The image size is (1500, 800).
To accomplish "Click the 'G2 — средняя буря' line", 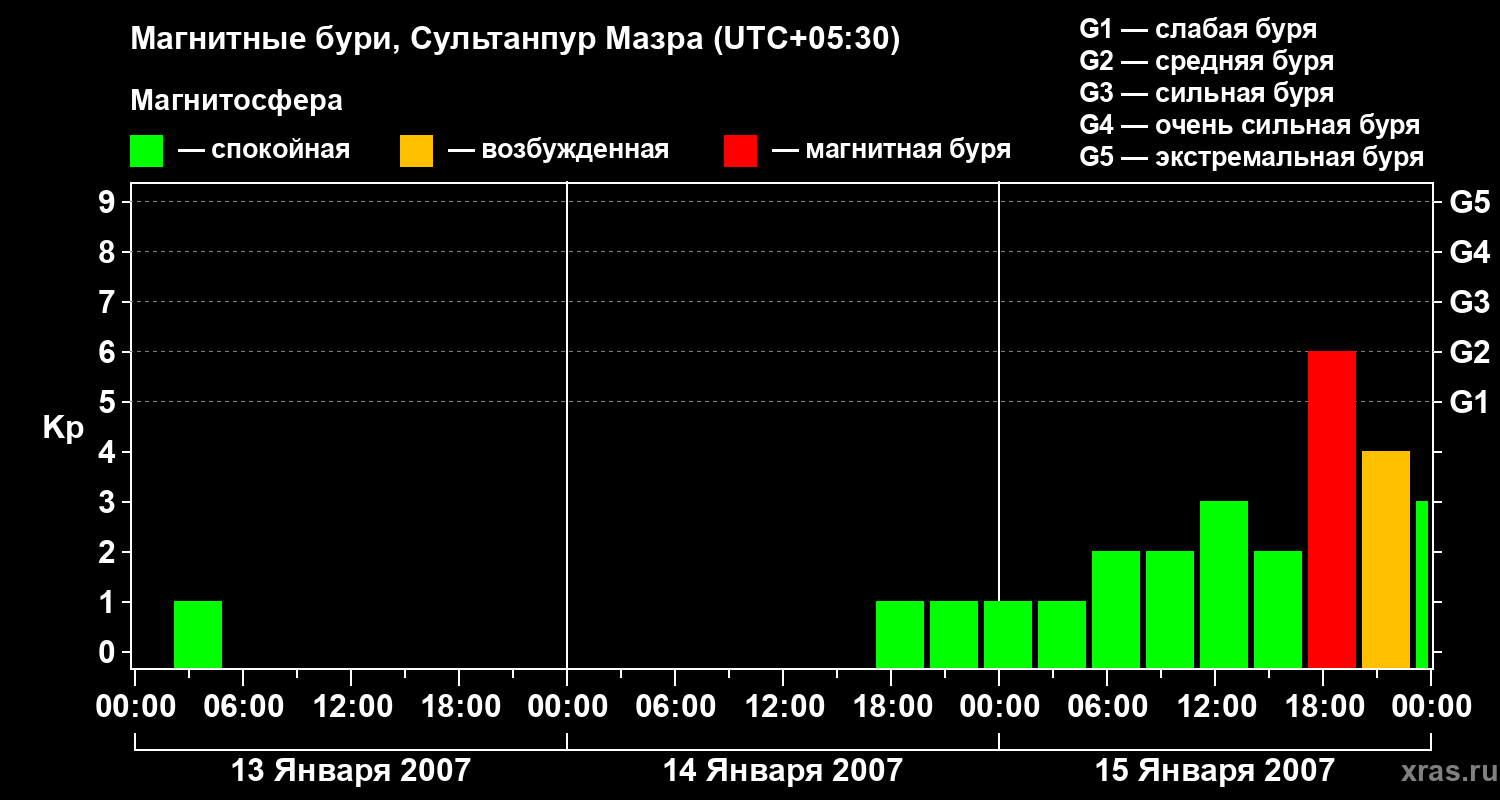I will pos(1206,61).
